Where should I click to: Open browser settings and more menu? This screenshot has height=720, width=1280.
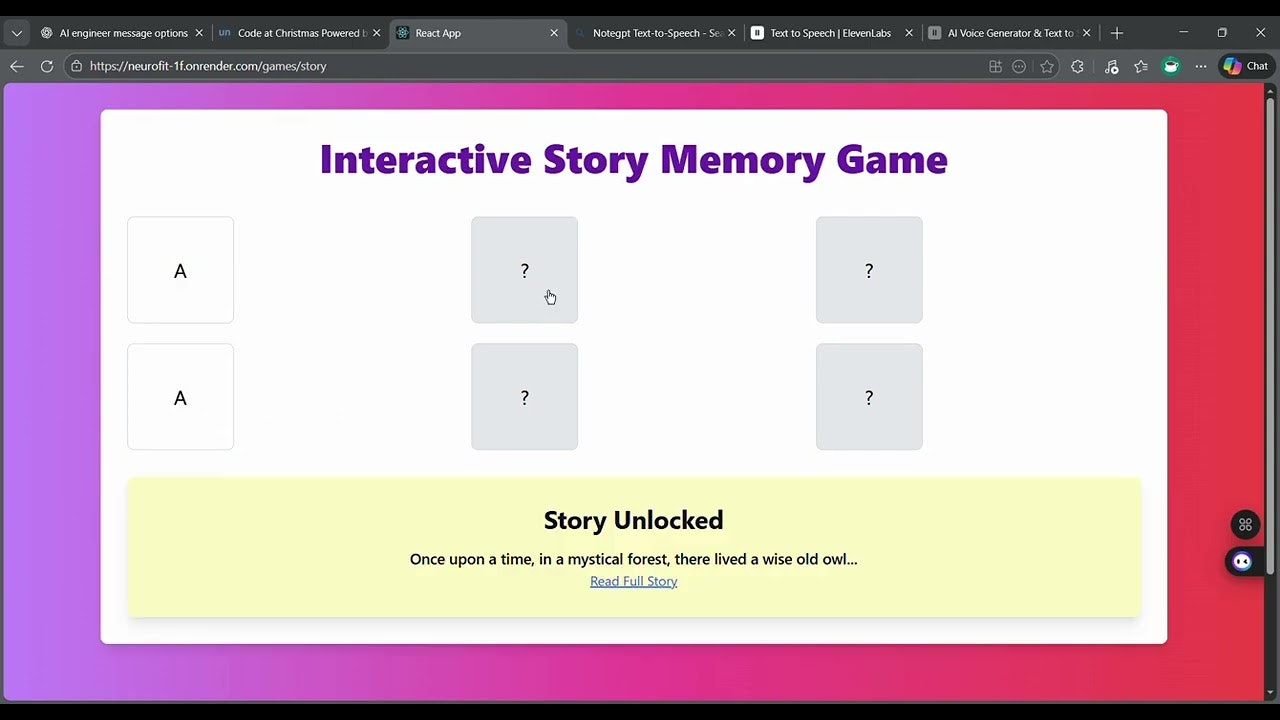click(1201, 67)
